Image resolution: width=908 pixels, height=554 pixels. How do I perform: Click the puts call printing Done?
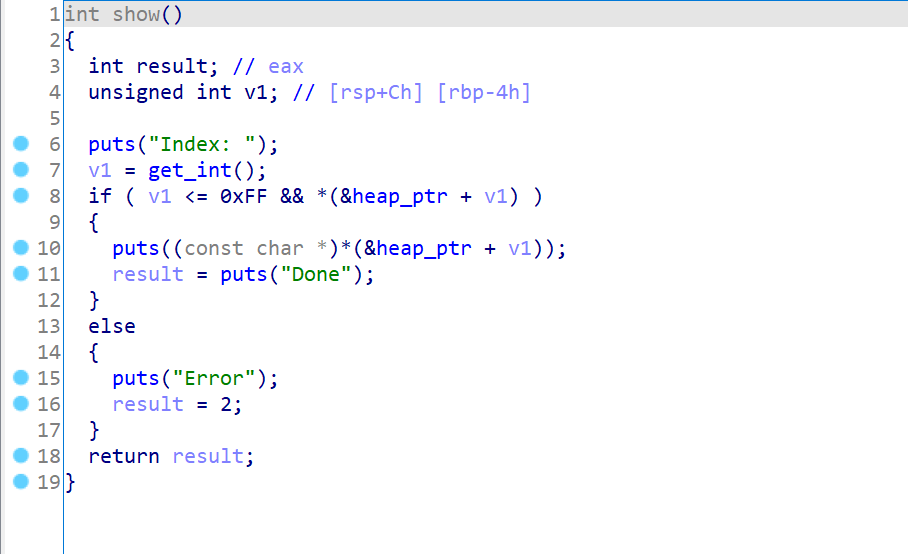[x=243, y=275]
